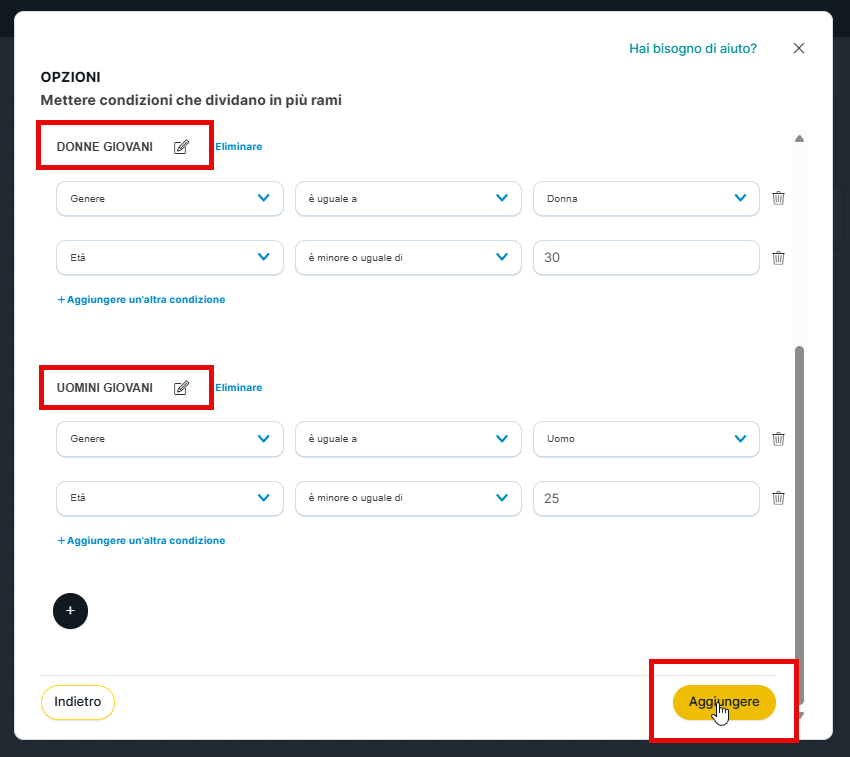This screenshot has height=757, width=850.
Task: Change operator 'è minore o uguale di' for age 30
Action: point(408,258)
